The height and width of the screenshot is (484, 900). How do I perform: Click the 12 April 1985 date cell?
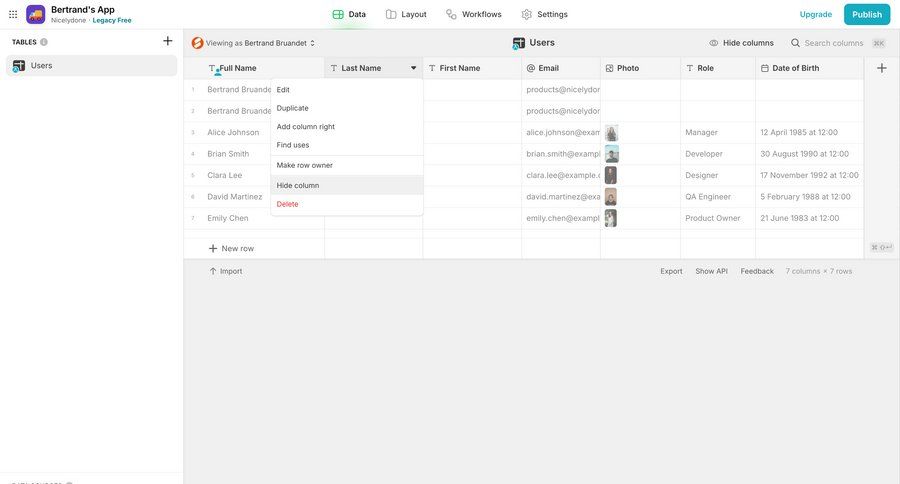click(809, 132)
